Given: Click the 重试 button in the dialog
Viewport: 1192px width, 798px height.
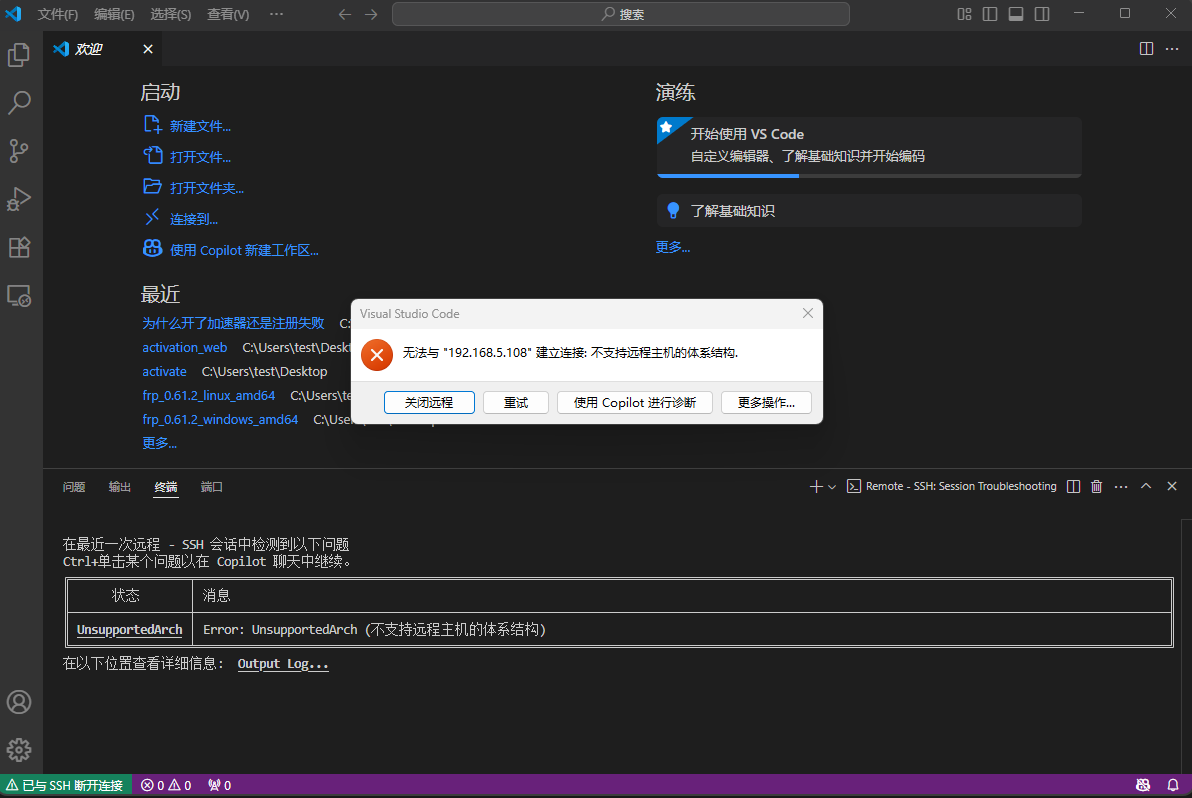Looking at the screenshot, I should [x=516, y=402].
